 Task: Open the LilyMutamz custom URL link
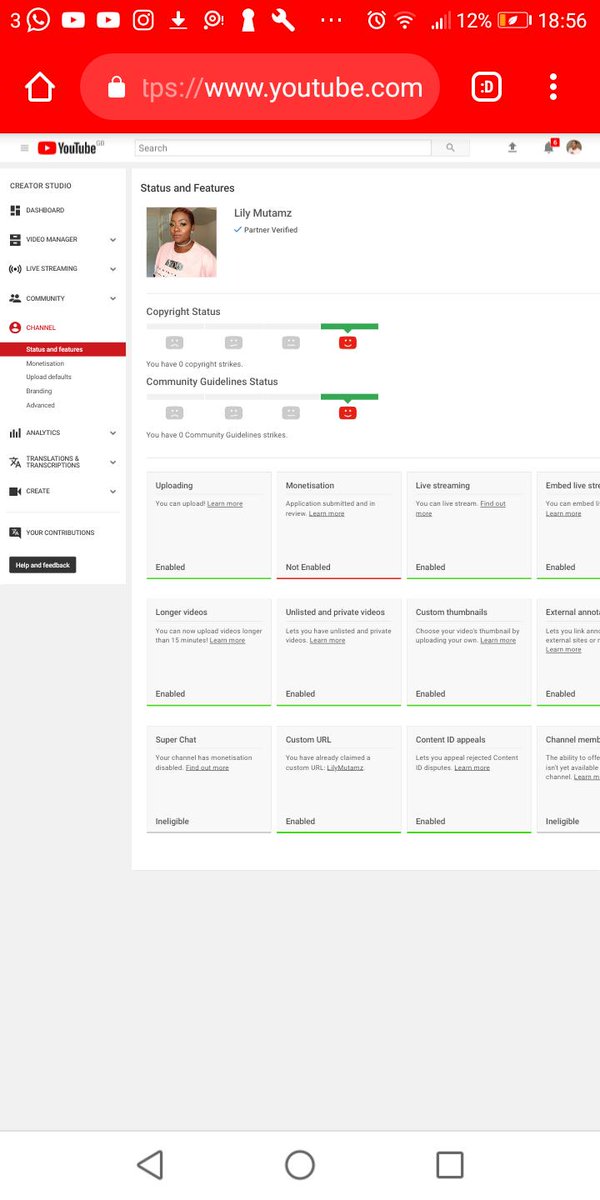pos(345,768)
